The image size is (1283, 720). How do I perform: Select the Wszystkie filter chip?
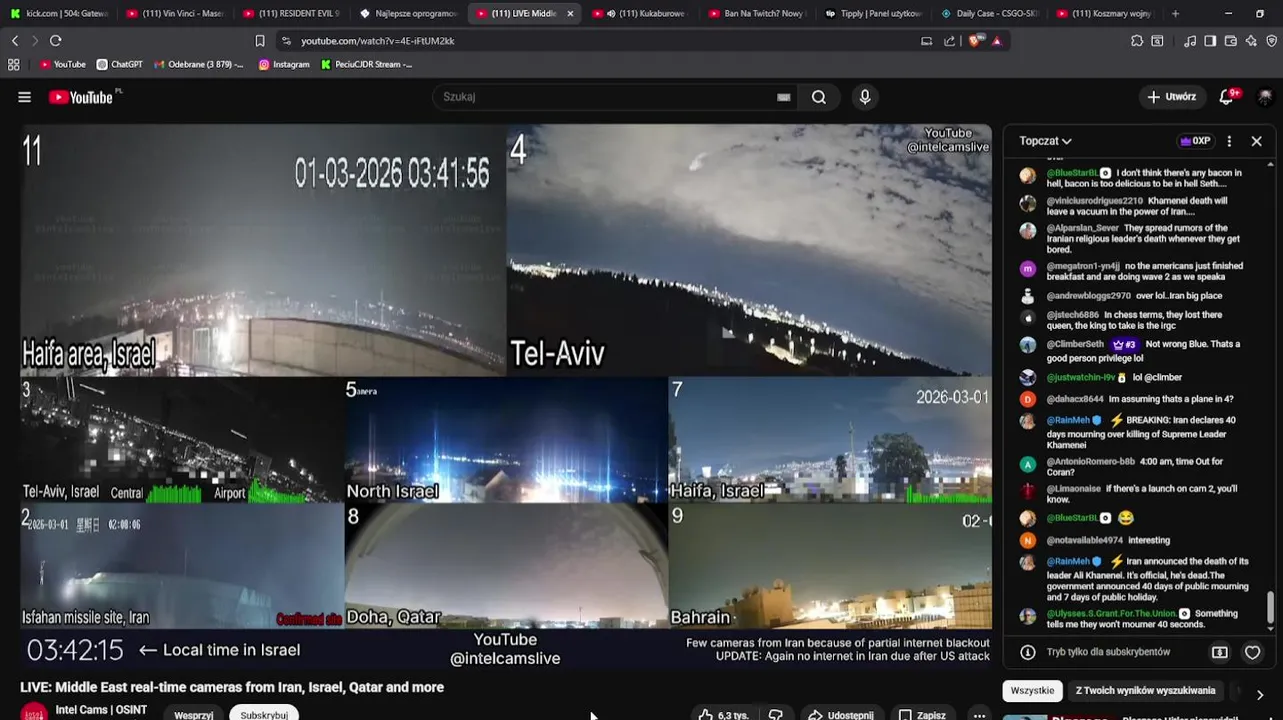[x=1032, y=691]
